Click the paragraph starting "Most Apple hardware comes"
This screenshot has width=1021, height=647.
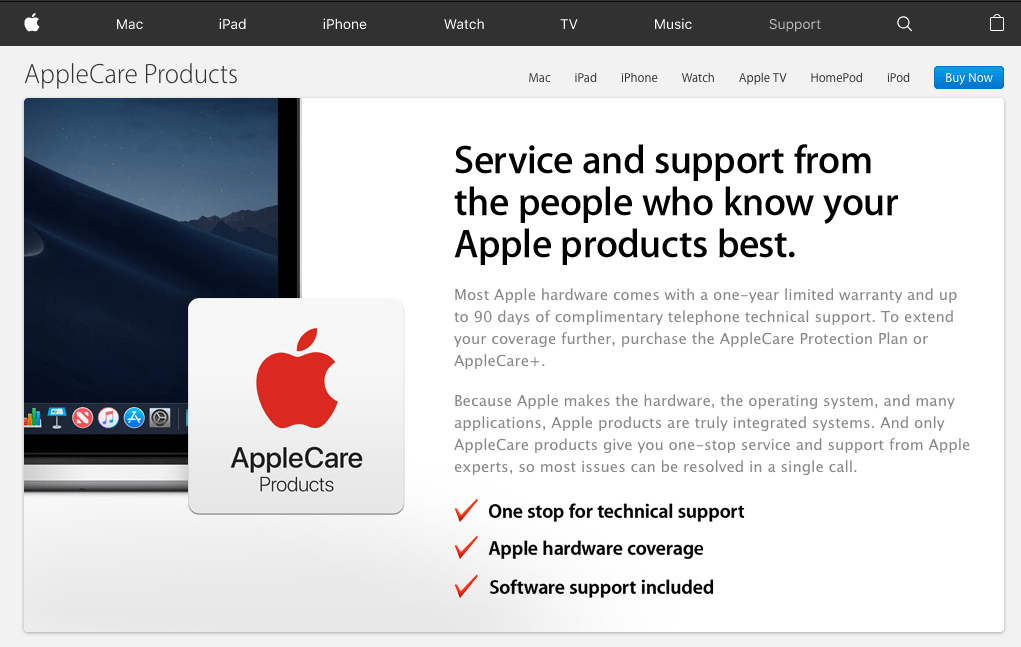[x=706, y=327]
